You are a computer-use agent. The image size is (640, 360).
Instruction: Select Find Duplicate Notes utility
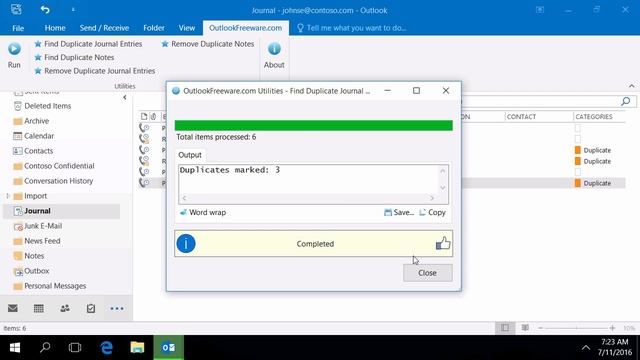tap(74, 57)
